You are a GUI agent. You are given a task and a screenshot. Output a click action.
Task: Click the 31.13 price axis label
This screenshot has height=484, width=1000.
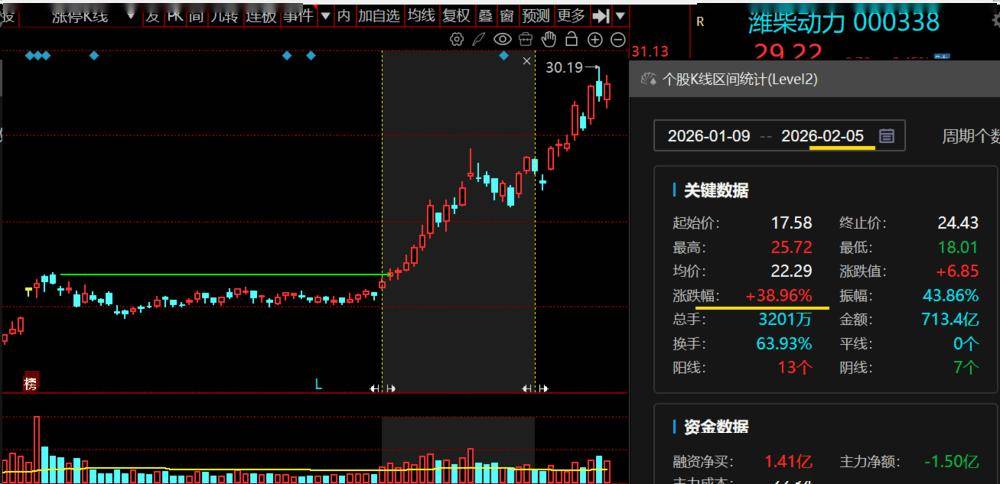pyautogui.click(x=649, y=52)
